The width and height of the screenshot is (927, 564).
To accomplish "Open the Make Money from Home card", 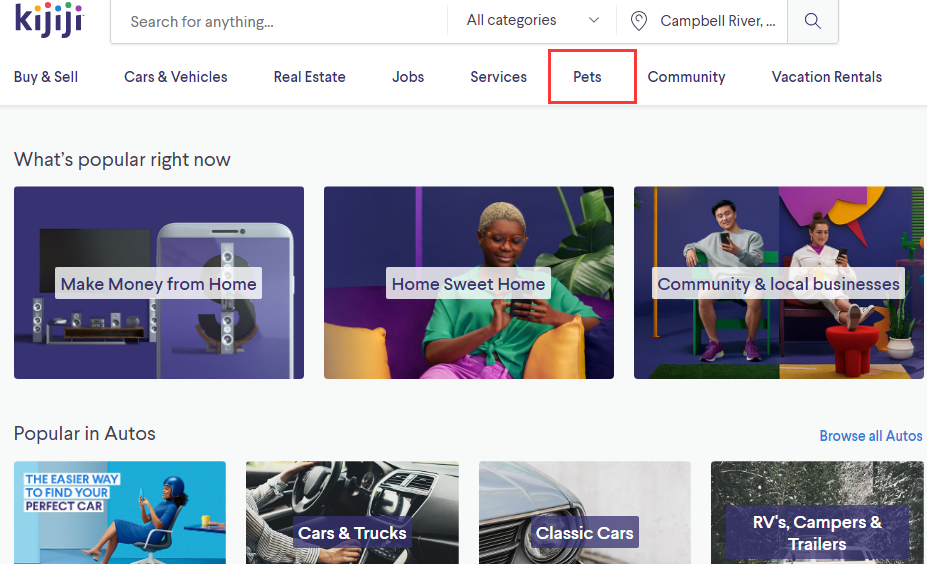I will click(x=159, y=283).
